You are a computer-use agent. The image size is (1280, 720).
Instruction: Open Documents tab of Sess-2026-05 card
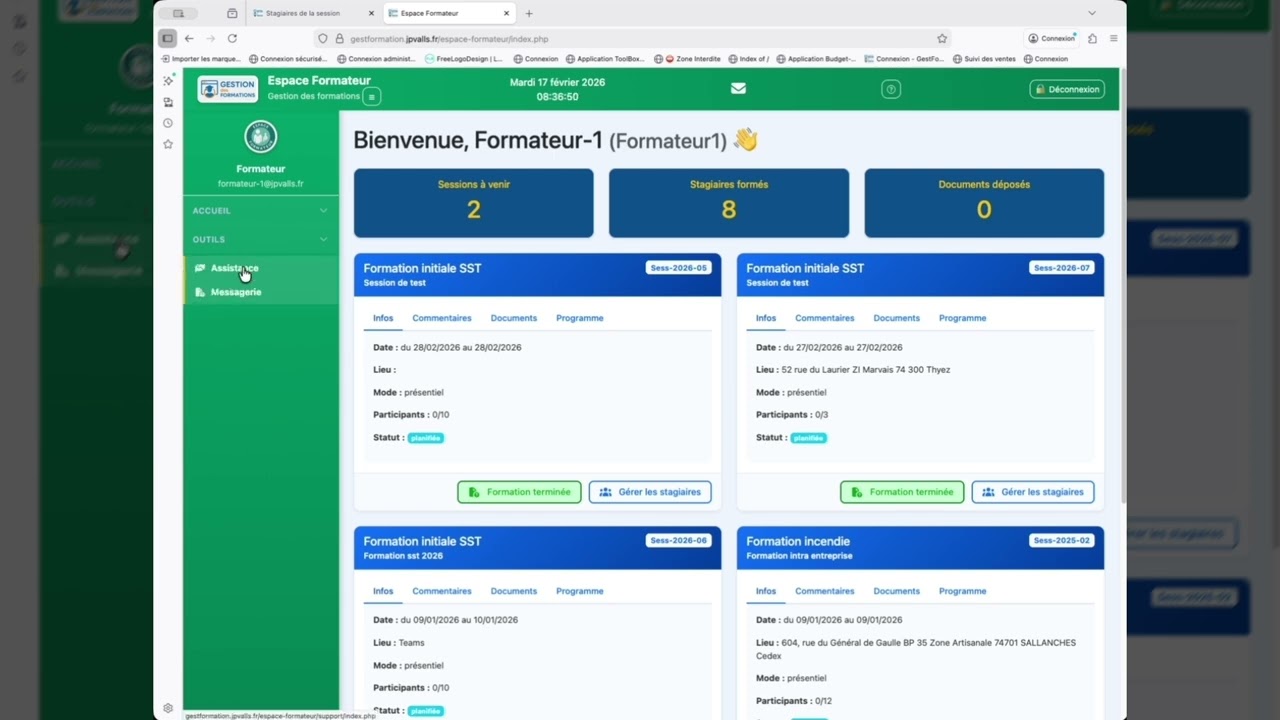(514, 318)
